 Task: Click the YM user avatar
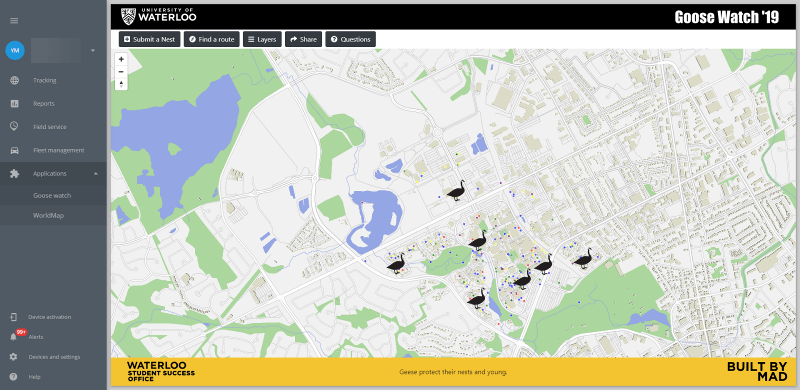[15, 51]
